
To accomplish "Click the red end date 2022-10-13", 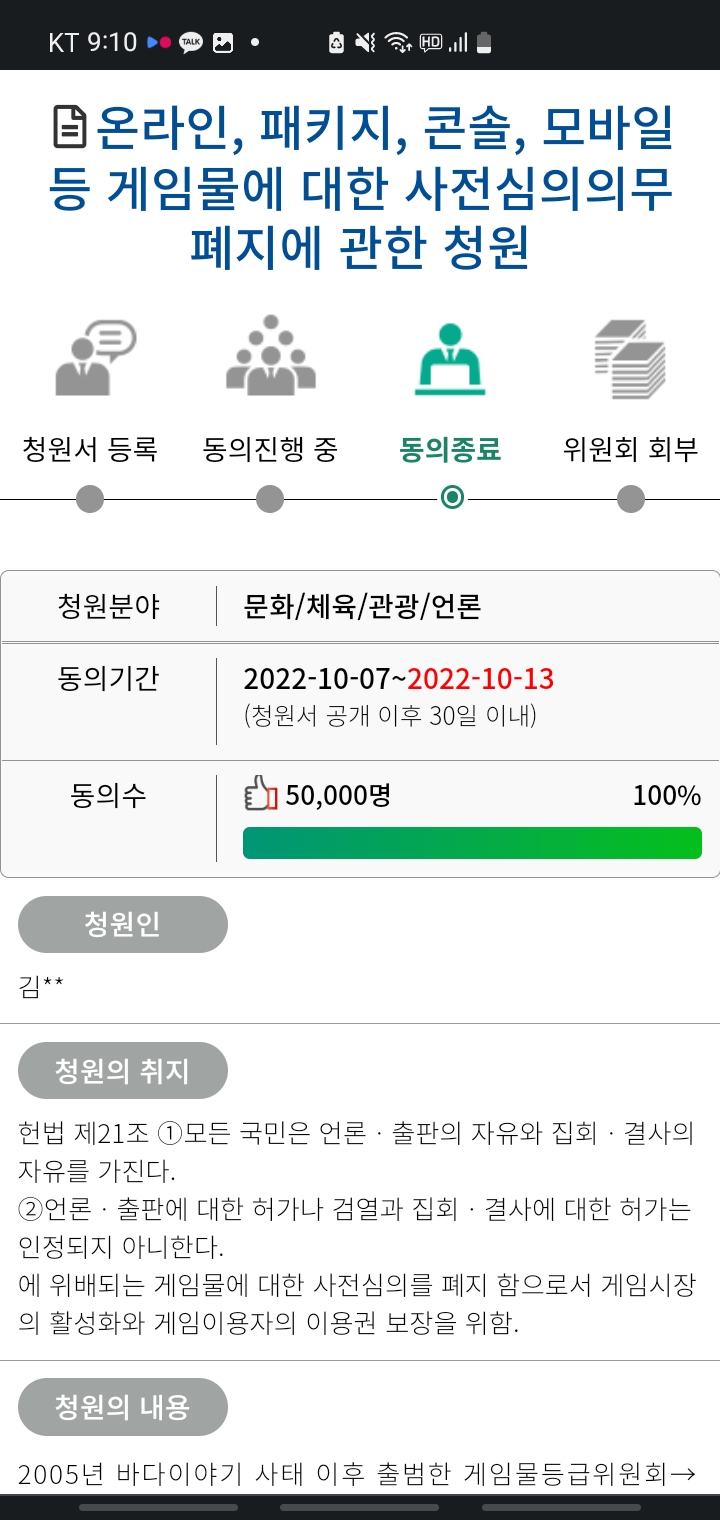I will (481, 679).
